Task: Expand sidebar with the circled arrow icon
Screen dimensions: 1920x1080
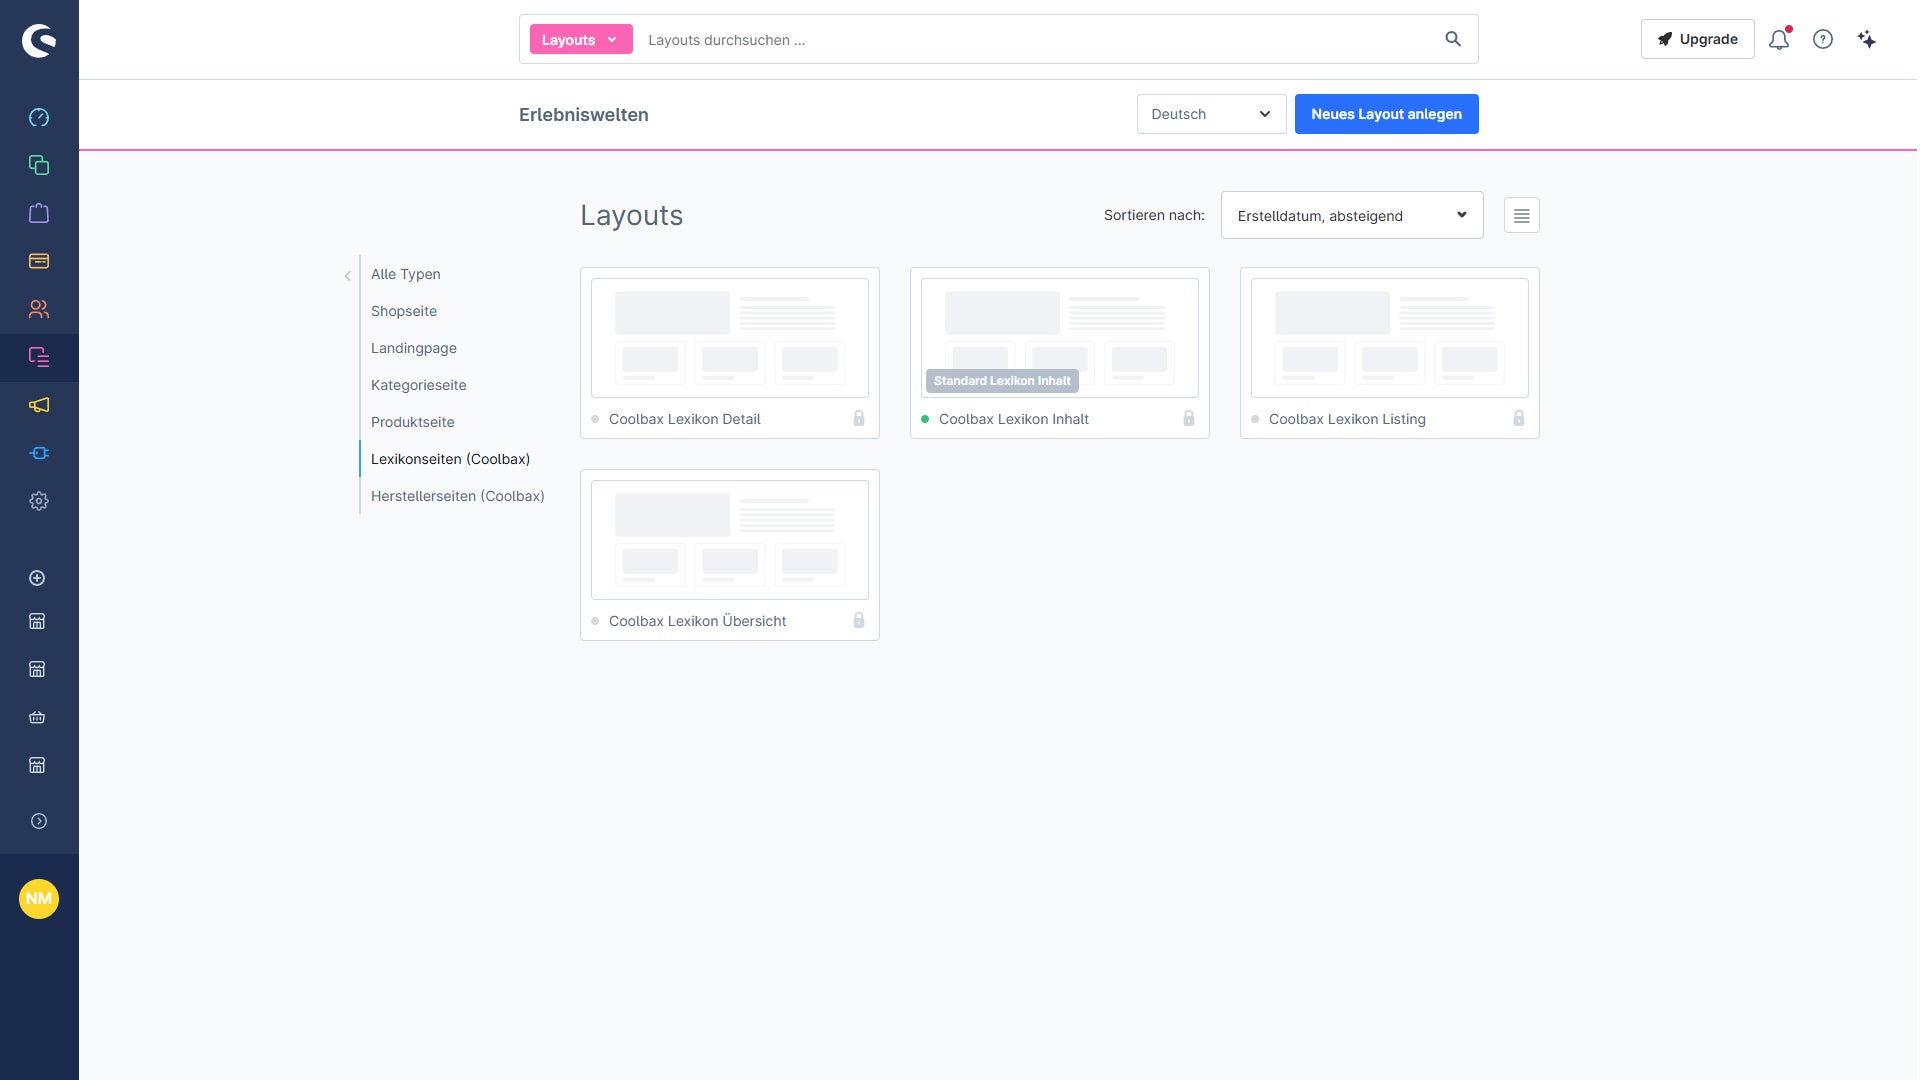Action: point(39,821)
